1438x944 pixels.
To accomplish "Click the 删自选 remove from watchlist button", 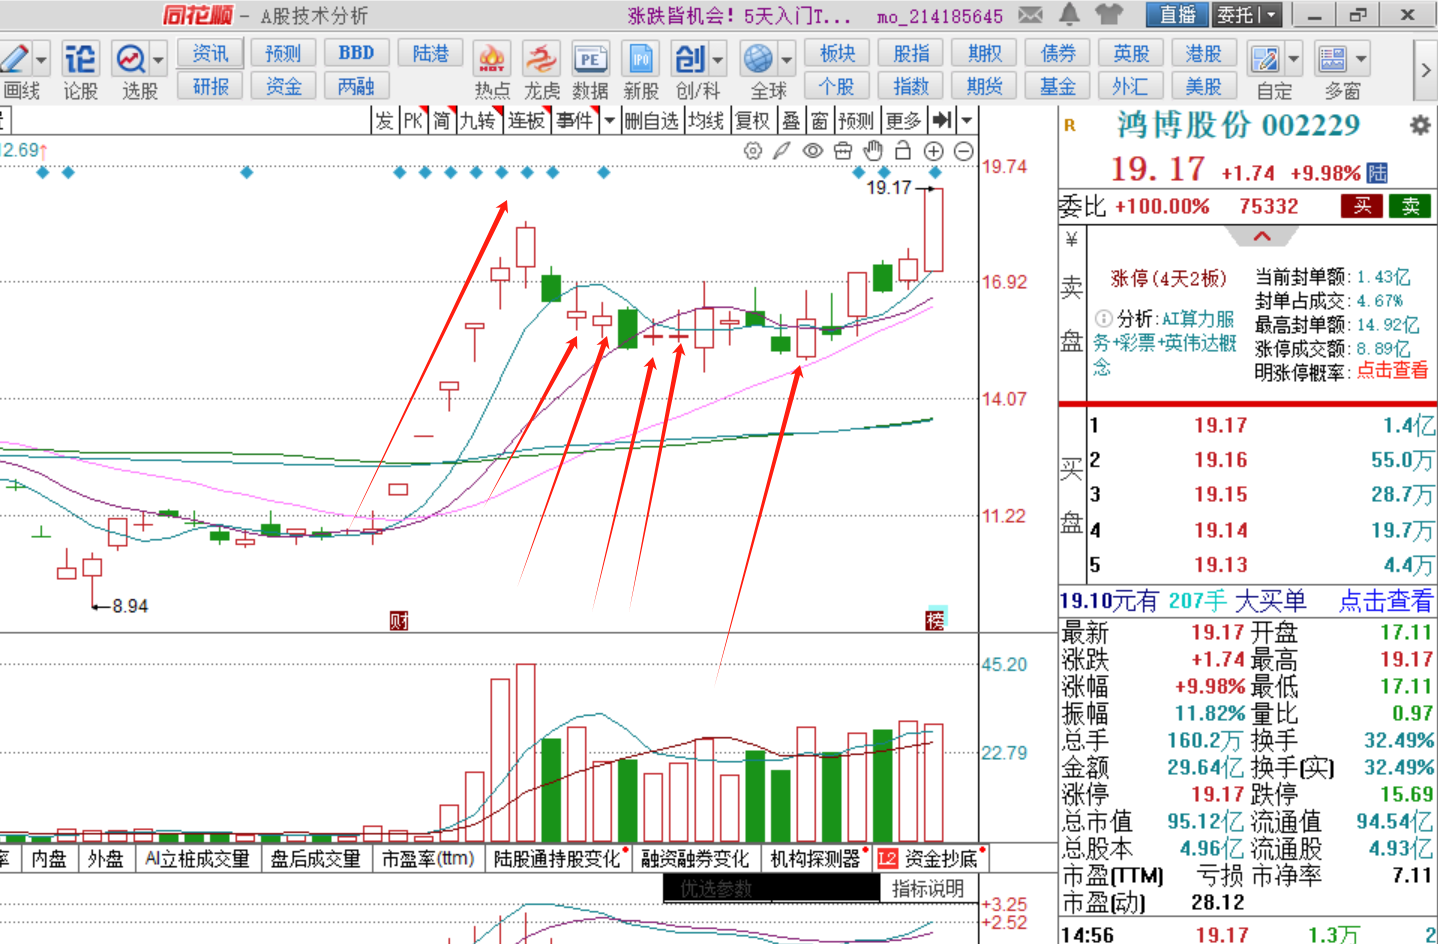I will (x=651, y=121).
